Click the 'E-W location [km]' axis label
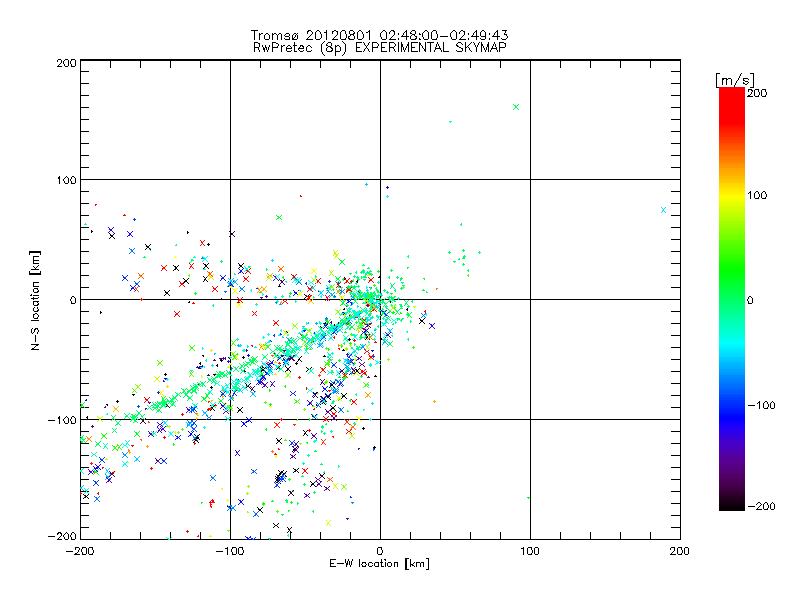This screenshot has height=600, width=800. tap(379, 563)
